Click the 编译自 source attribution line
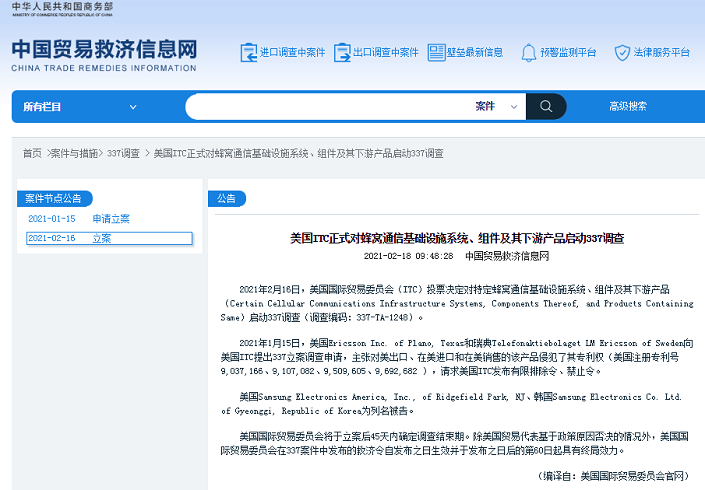Image resolution: width=705 pixels, height=490 pixels. point(613,476)
